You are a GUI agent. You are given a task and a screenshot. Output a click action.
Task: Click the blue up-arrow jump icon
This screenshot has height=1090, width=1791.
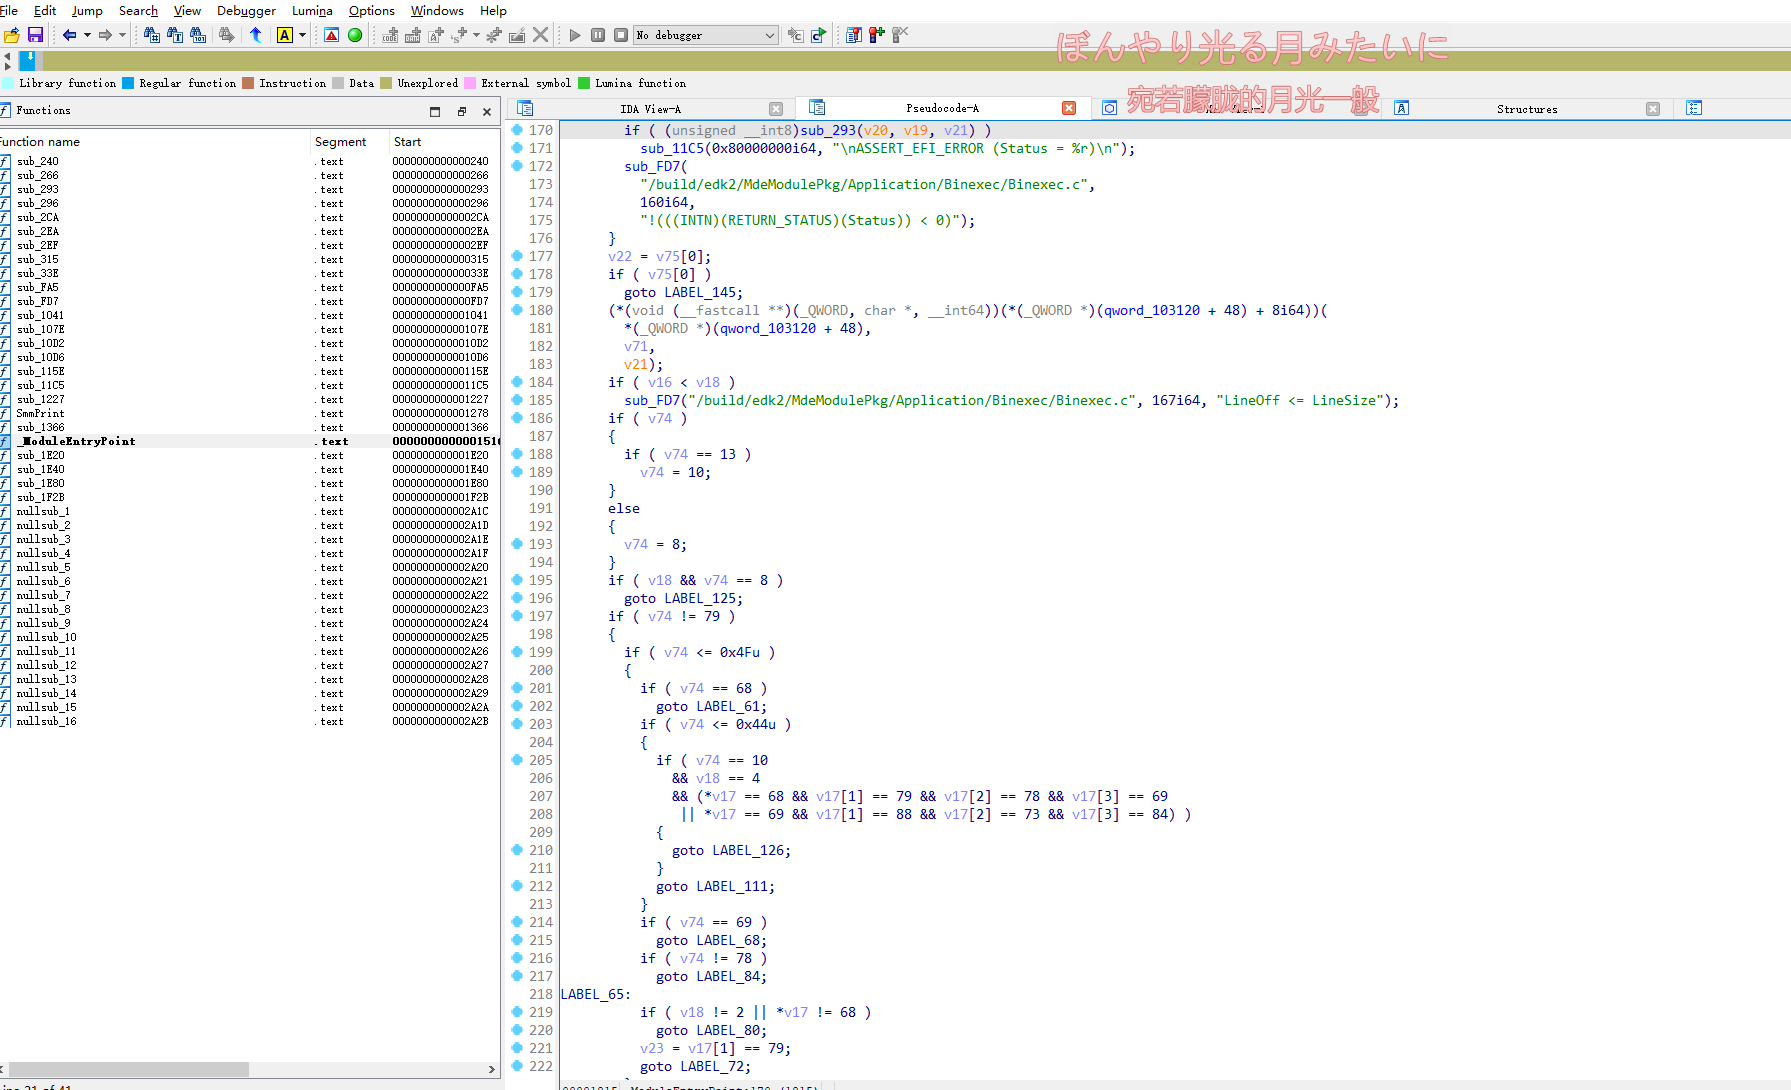(256, 35)
